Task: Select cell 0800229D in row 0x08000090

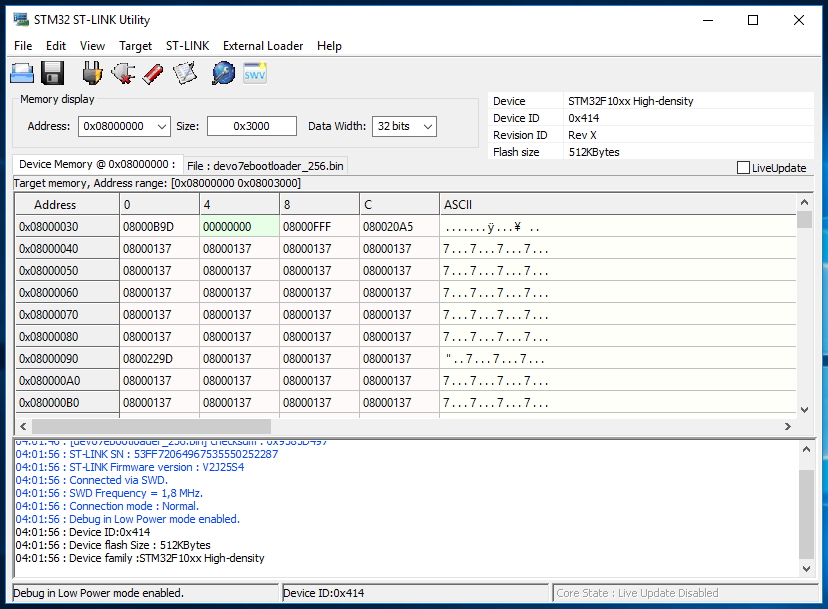Action: click(x=160, y=359)
